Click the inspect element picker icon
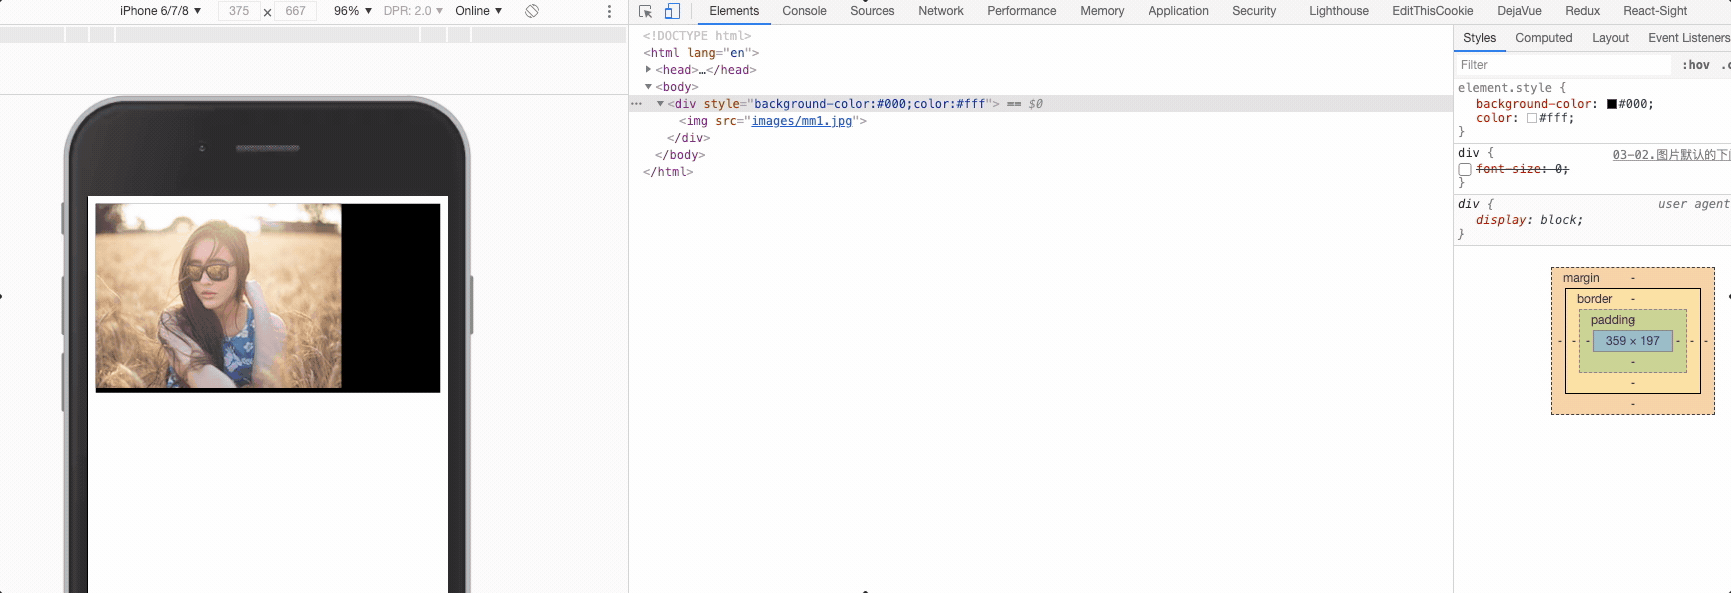 pyautogui.click(x=645, y=11)
